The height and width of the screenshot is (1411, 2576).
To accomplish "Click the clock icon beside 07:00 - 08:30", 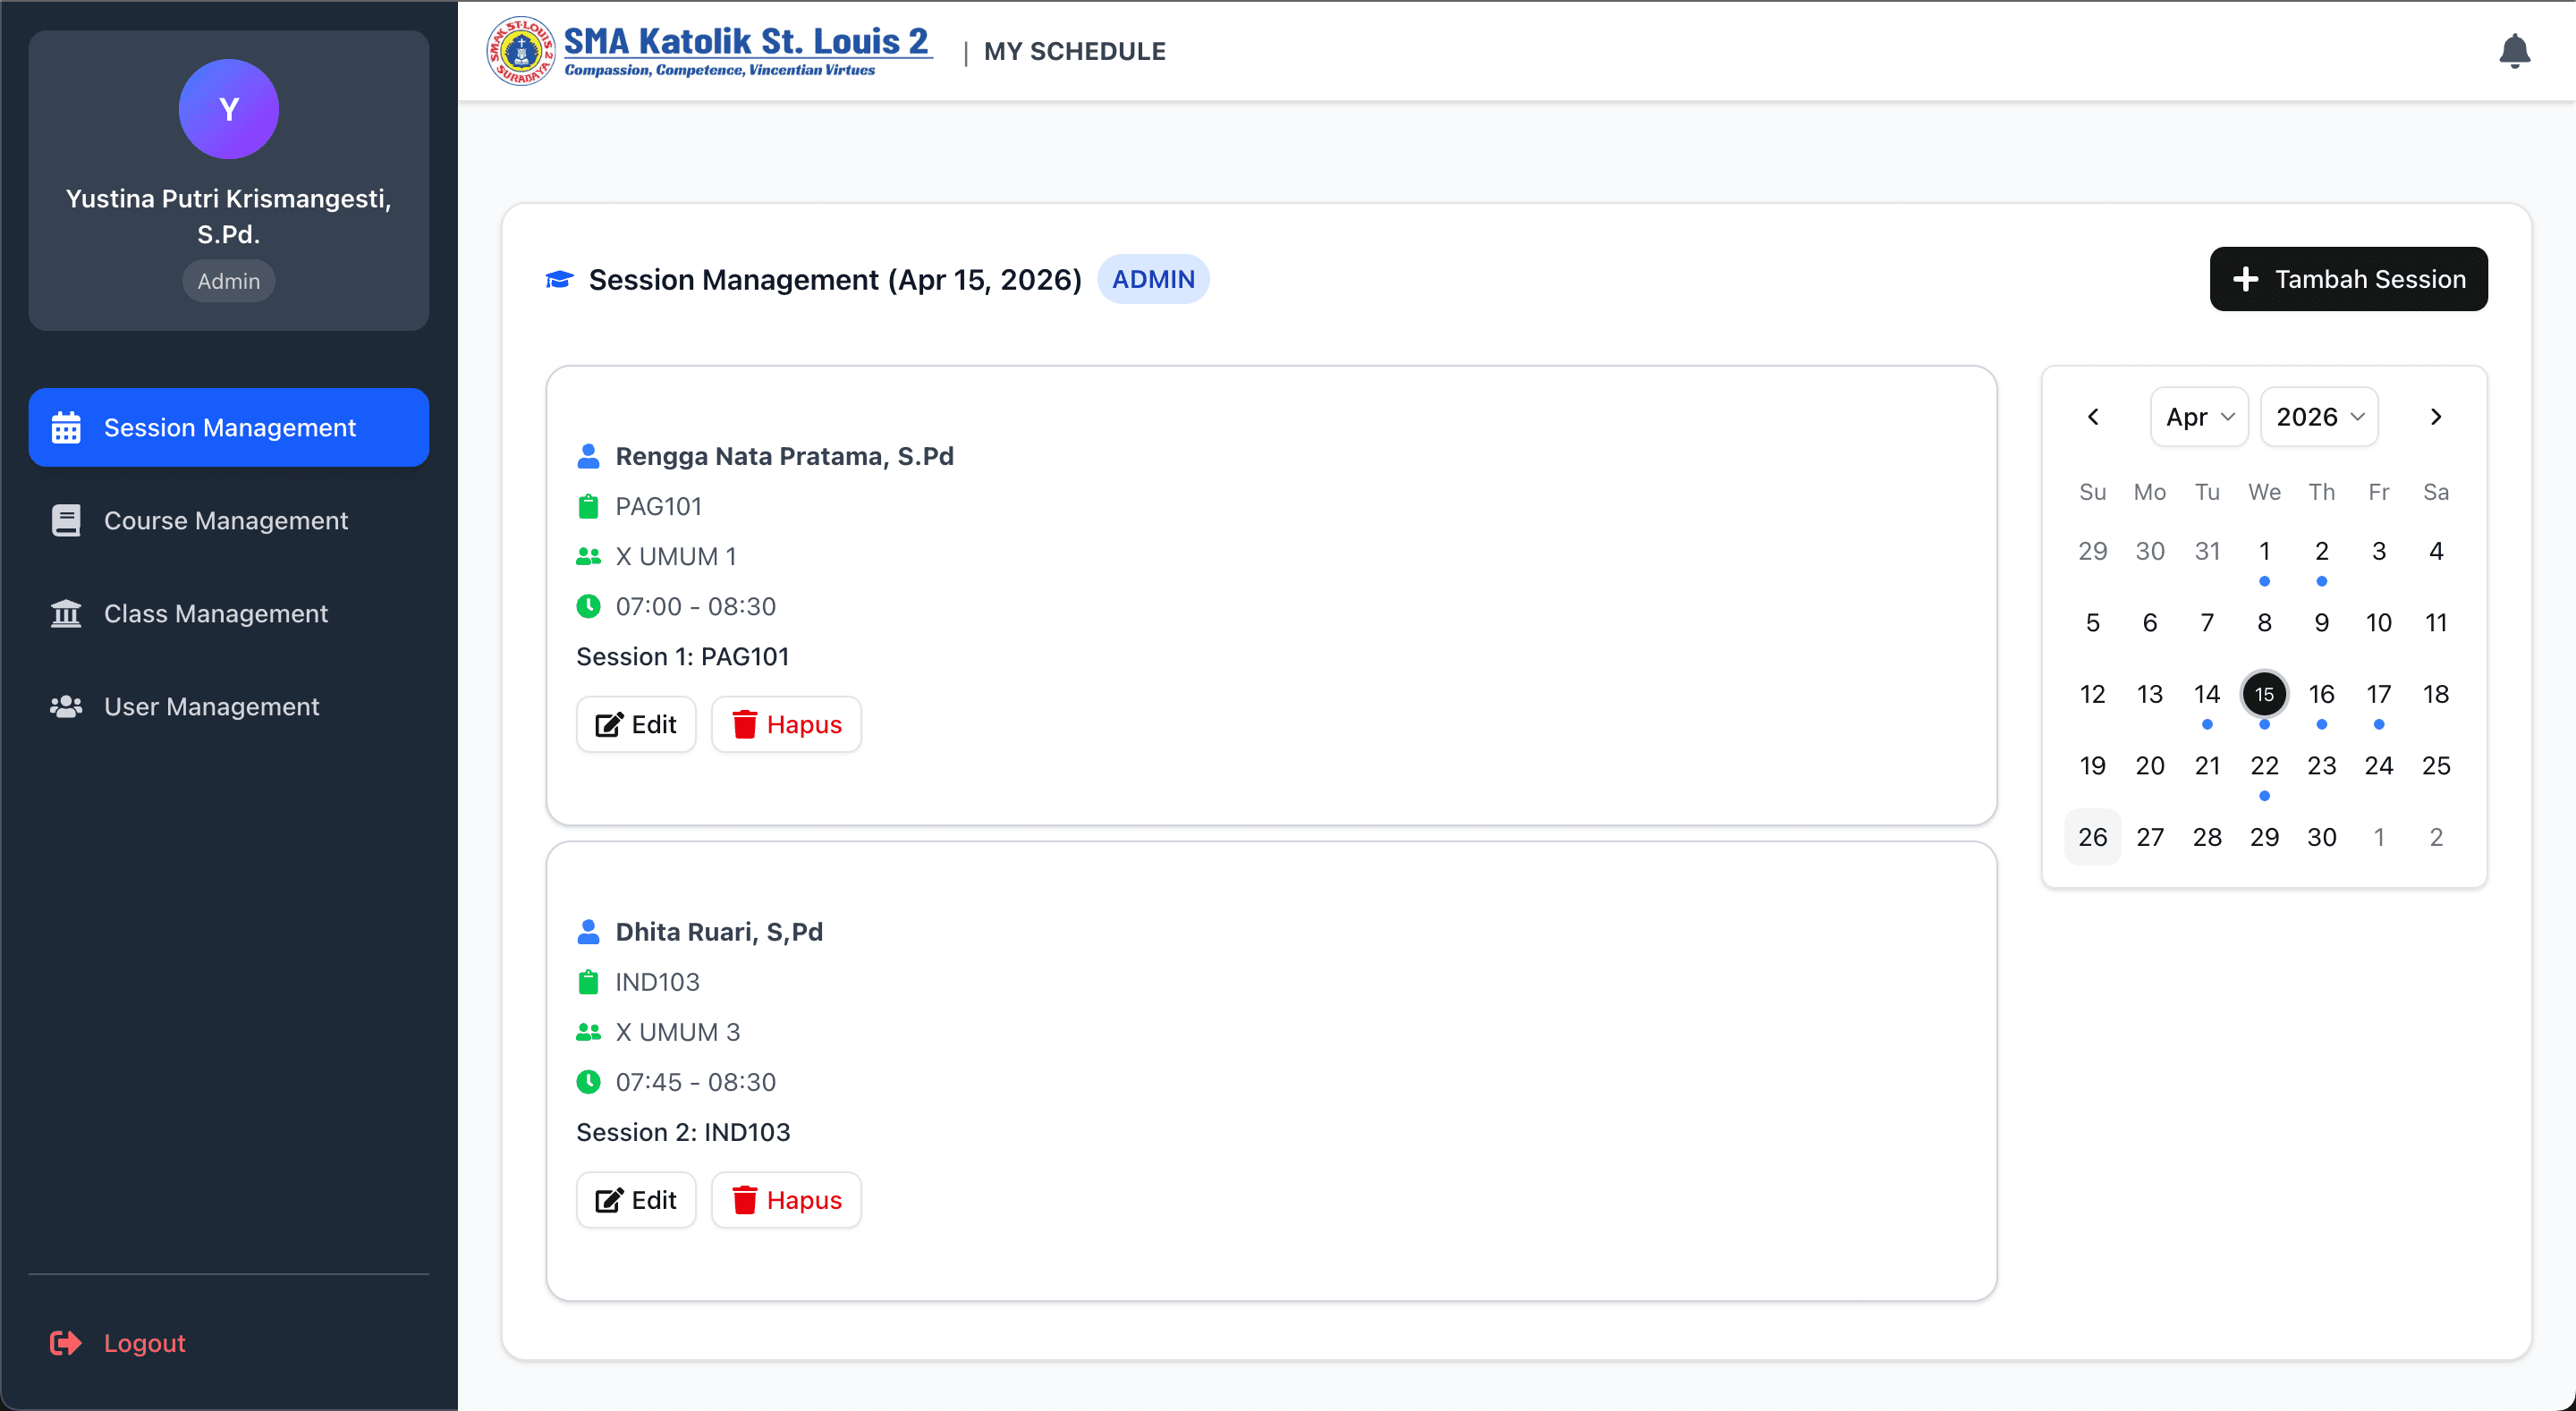I will click(x=588, y=606).
